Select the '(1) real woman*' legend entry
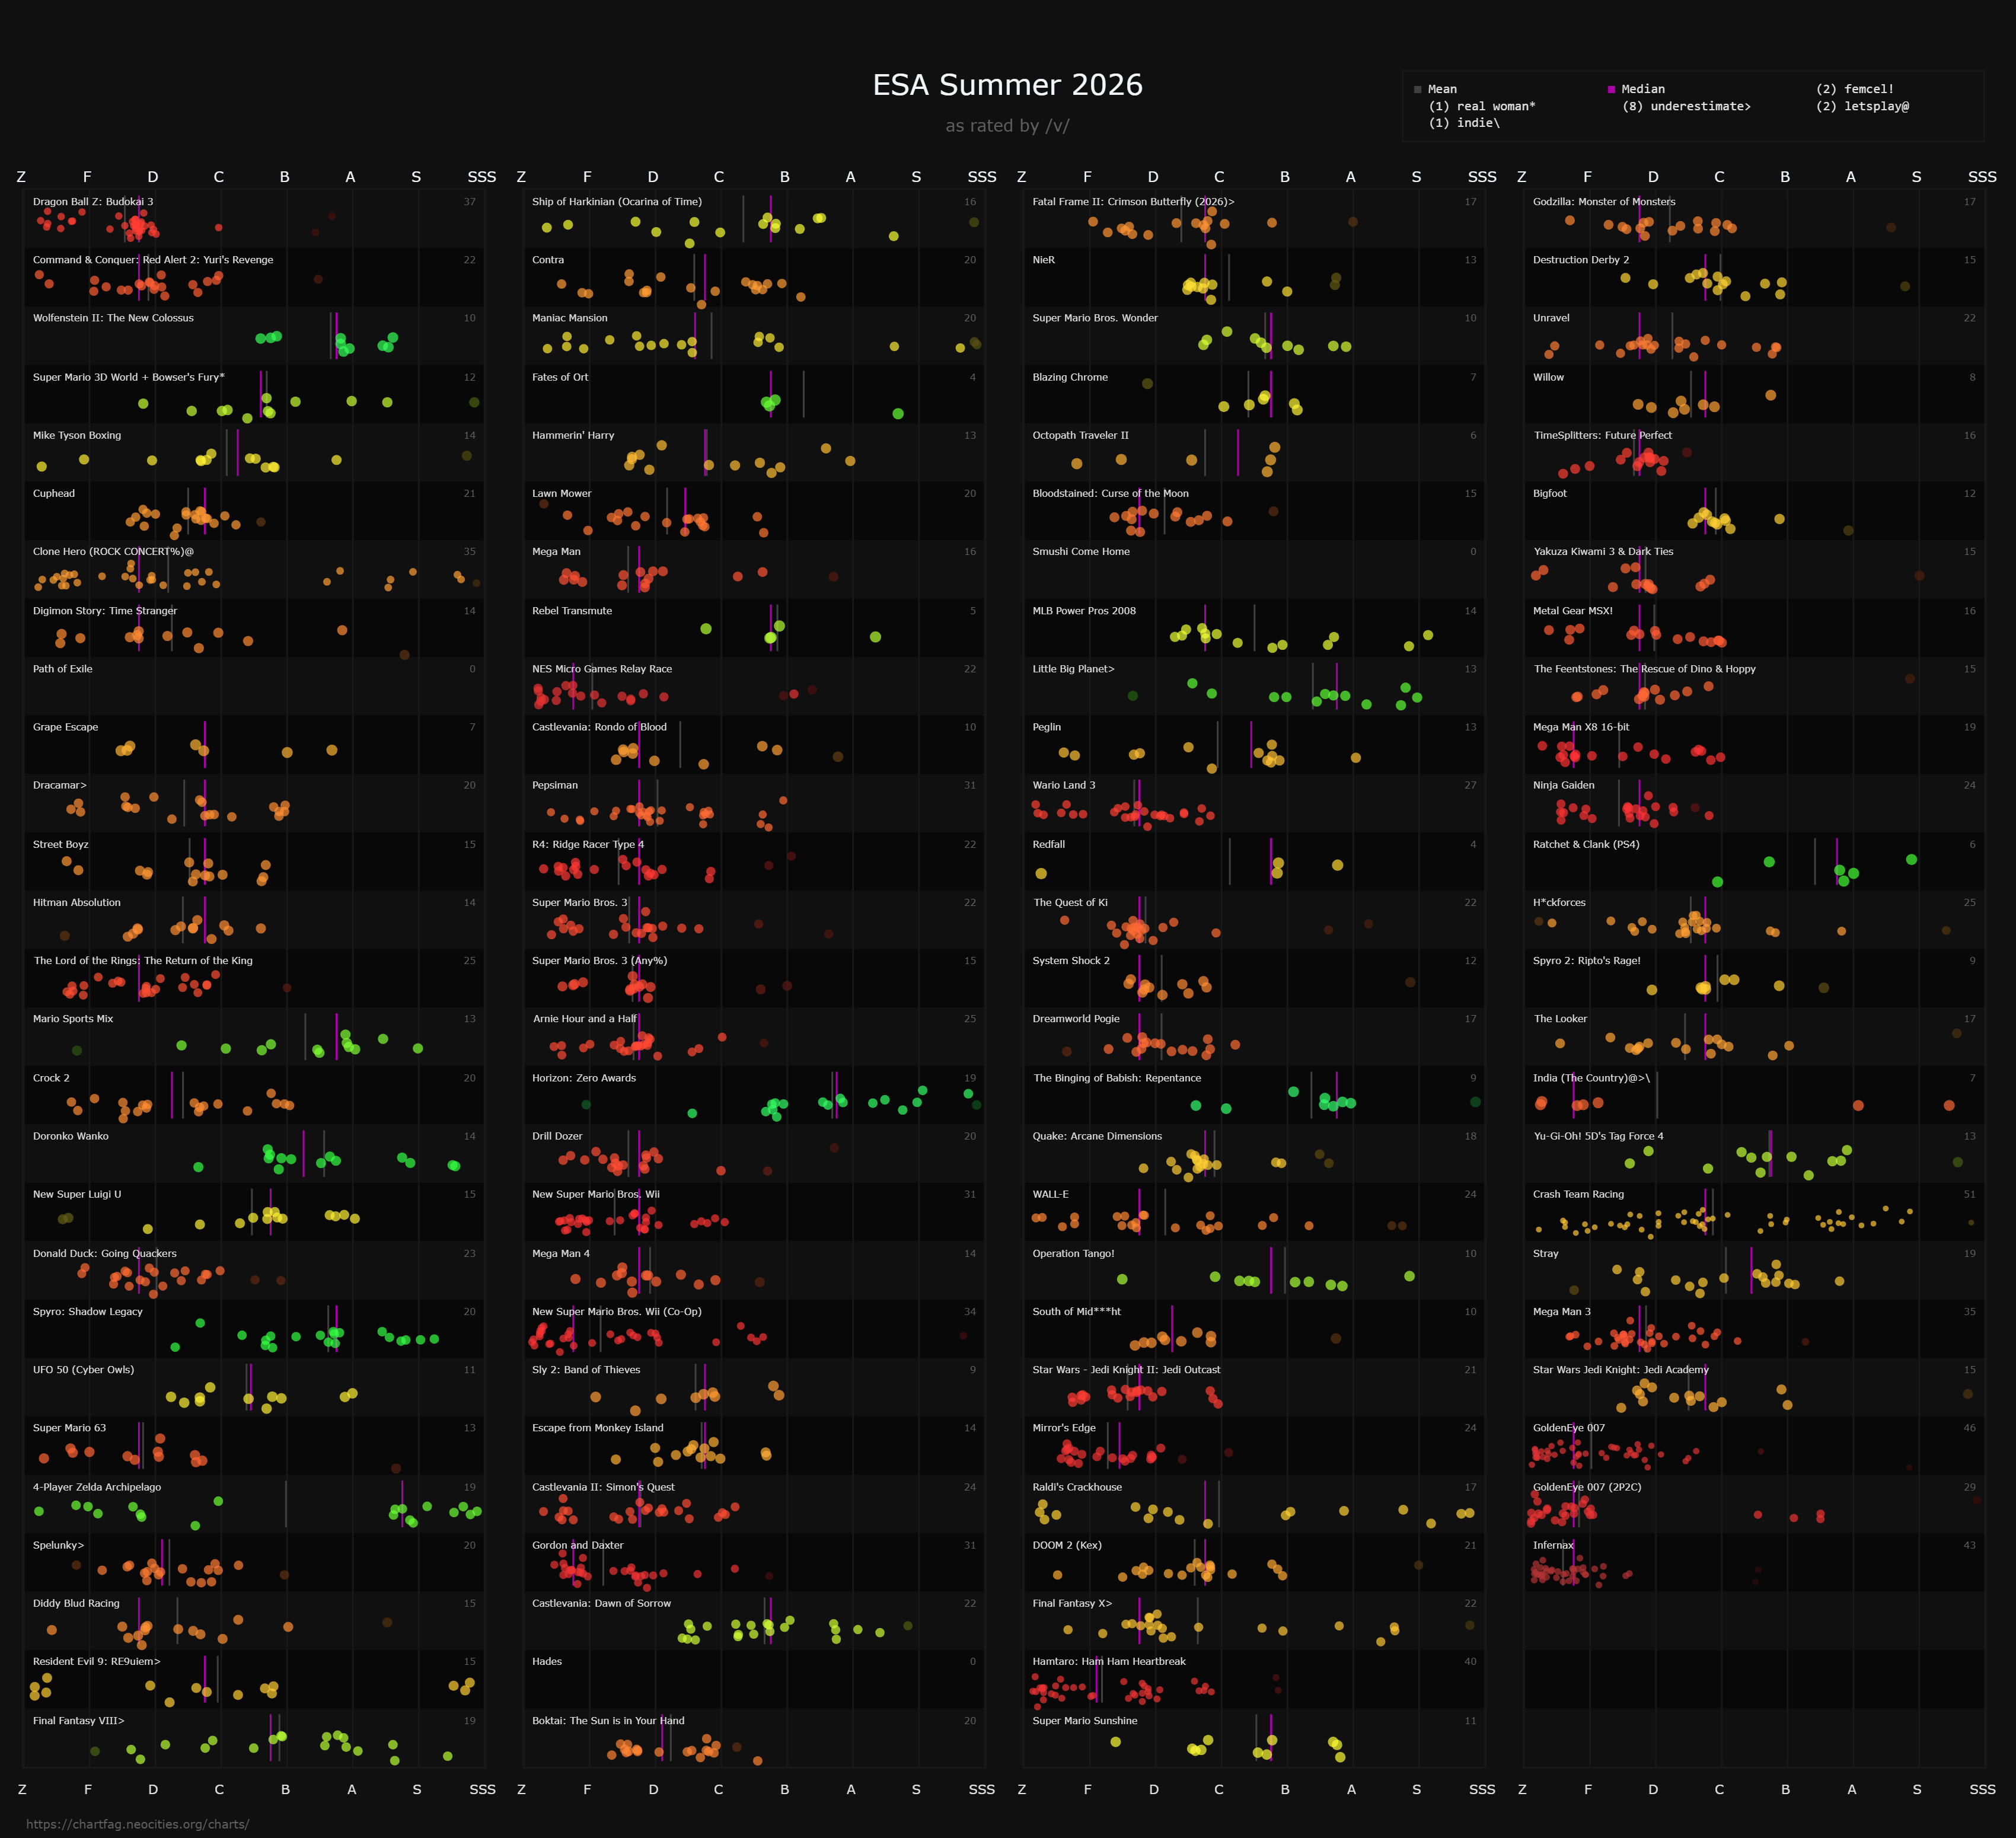The image size is (2016, 1838). coord(1482,106)
